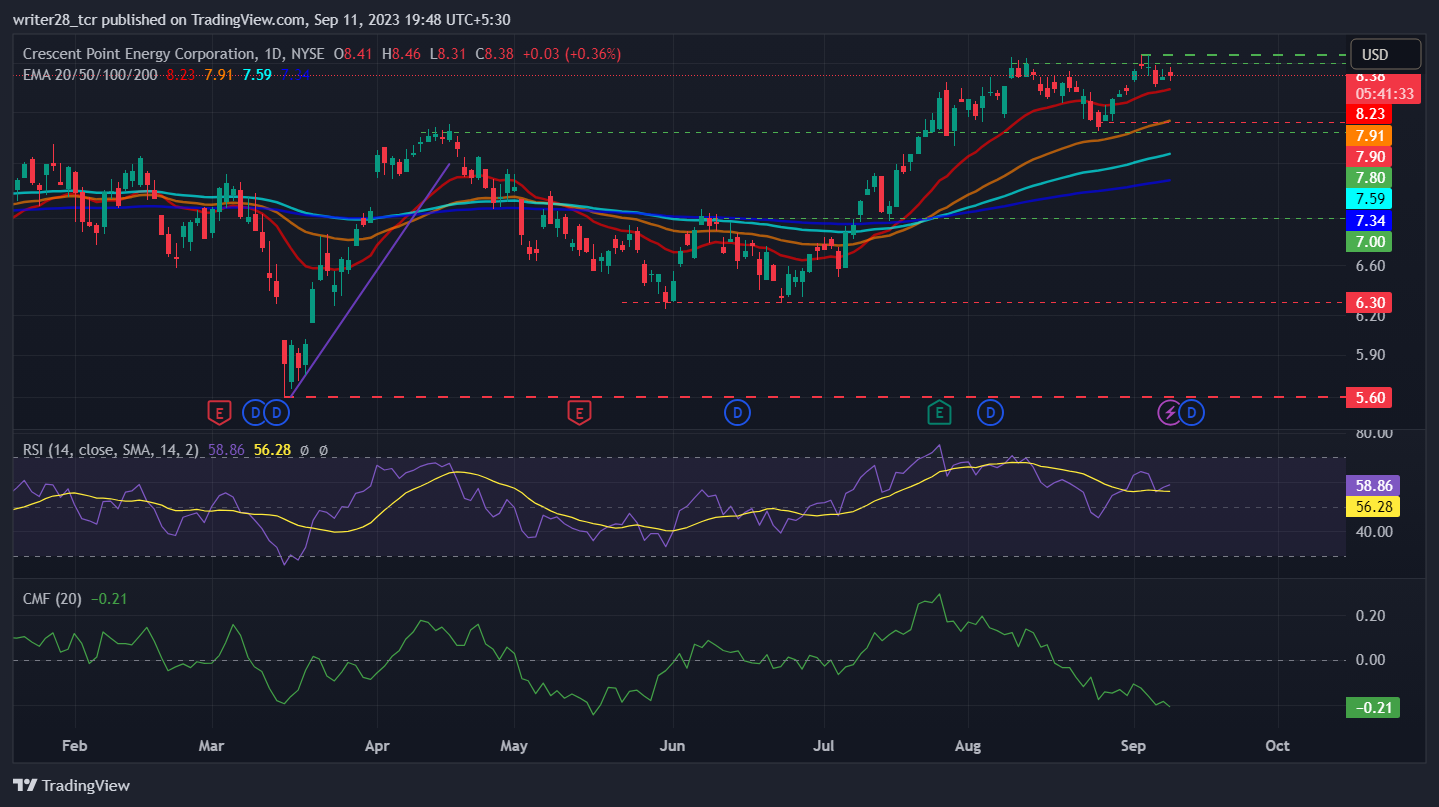Click the first of two March dividend markers
This screenshot has height=807, width=1439.
[255, 411]
